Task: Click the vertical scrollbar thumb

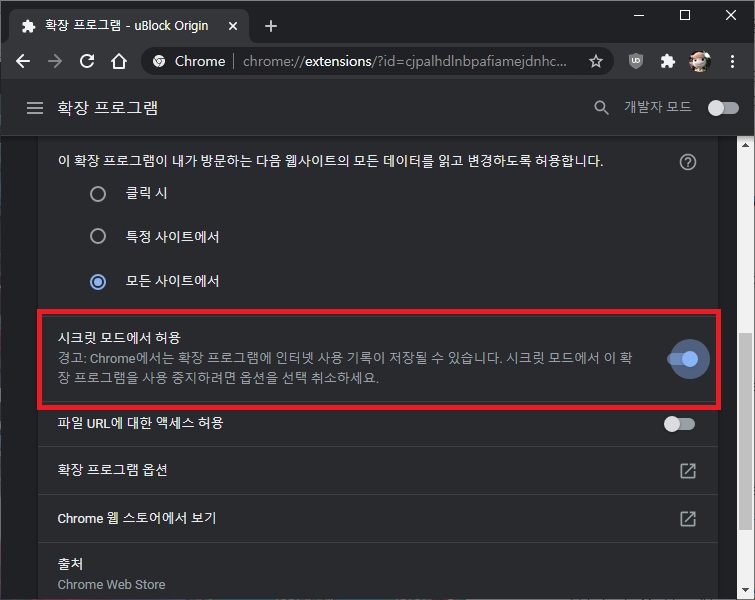Action: point(745,431)
